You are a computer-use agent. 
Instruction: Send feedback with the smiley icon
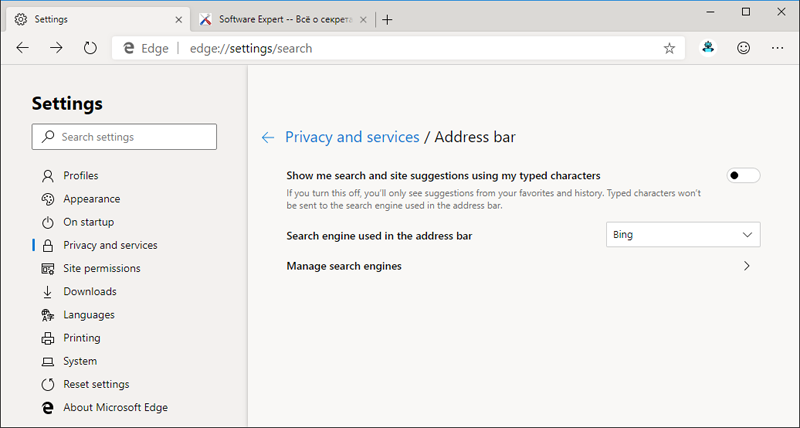click(743, 48)
